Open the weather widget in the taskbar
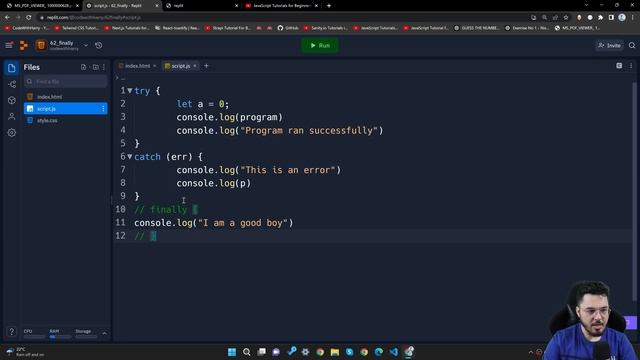The image size is (640, 360). (x=24, y=352)
